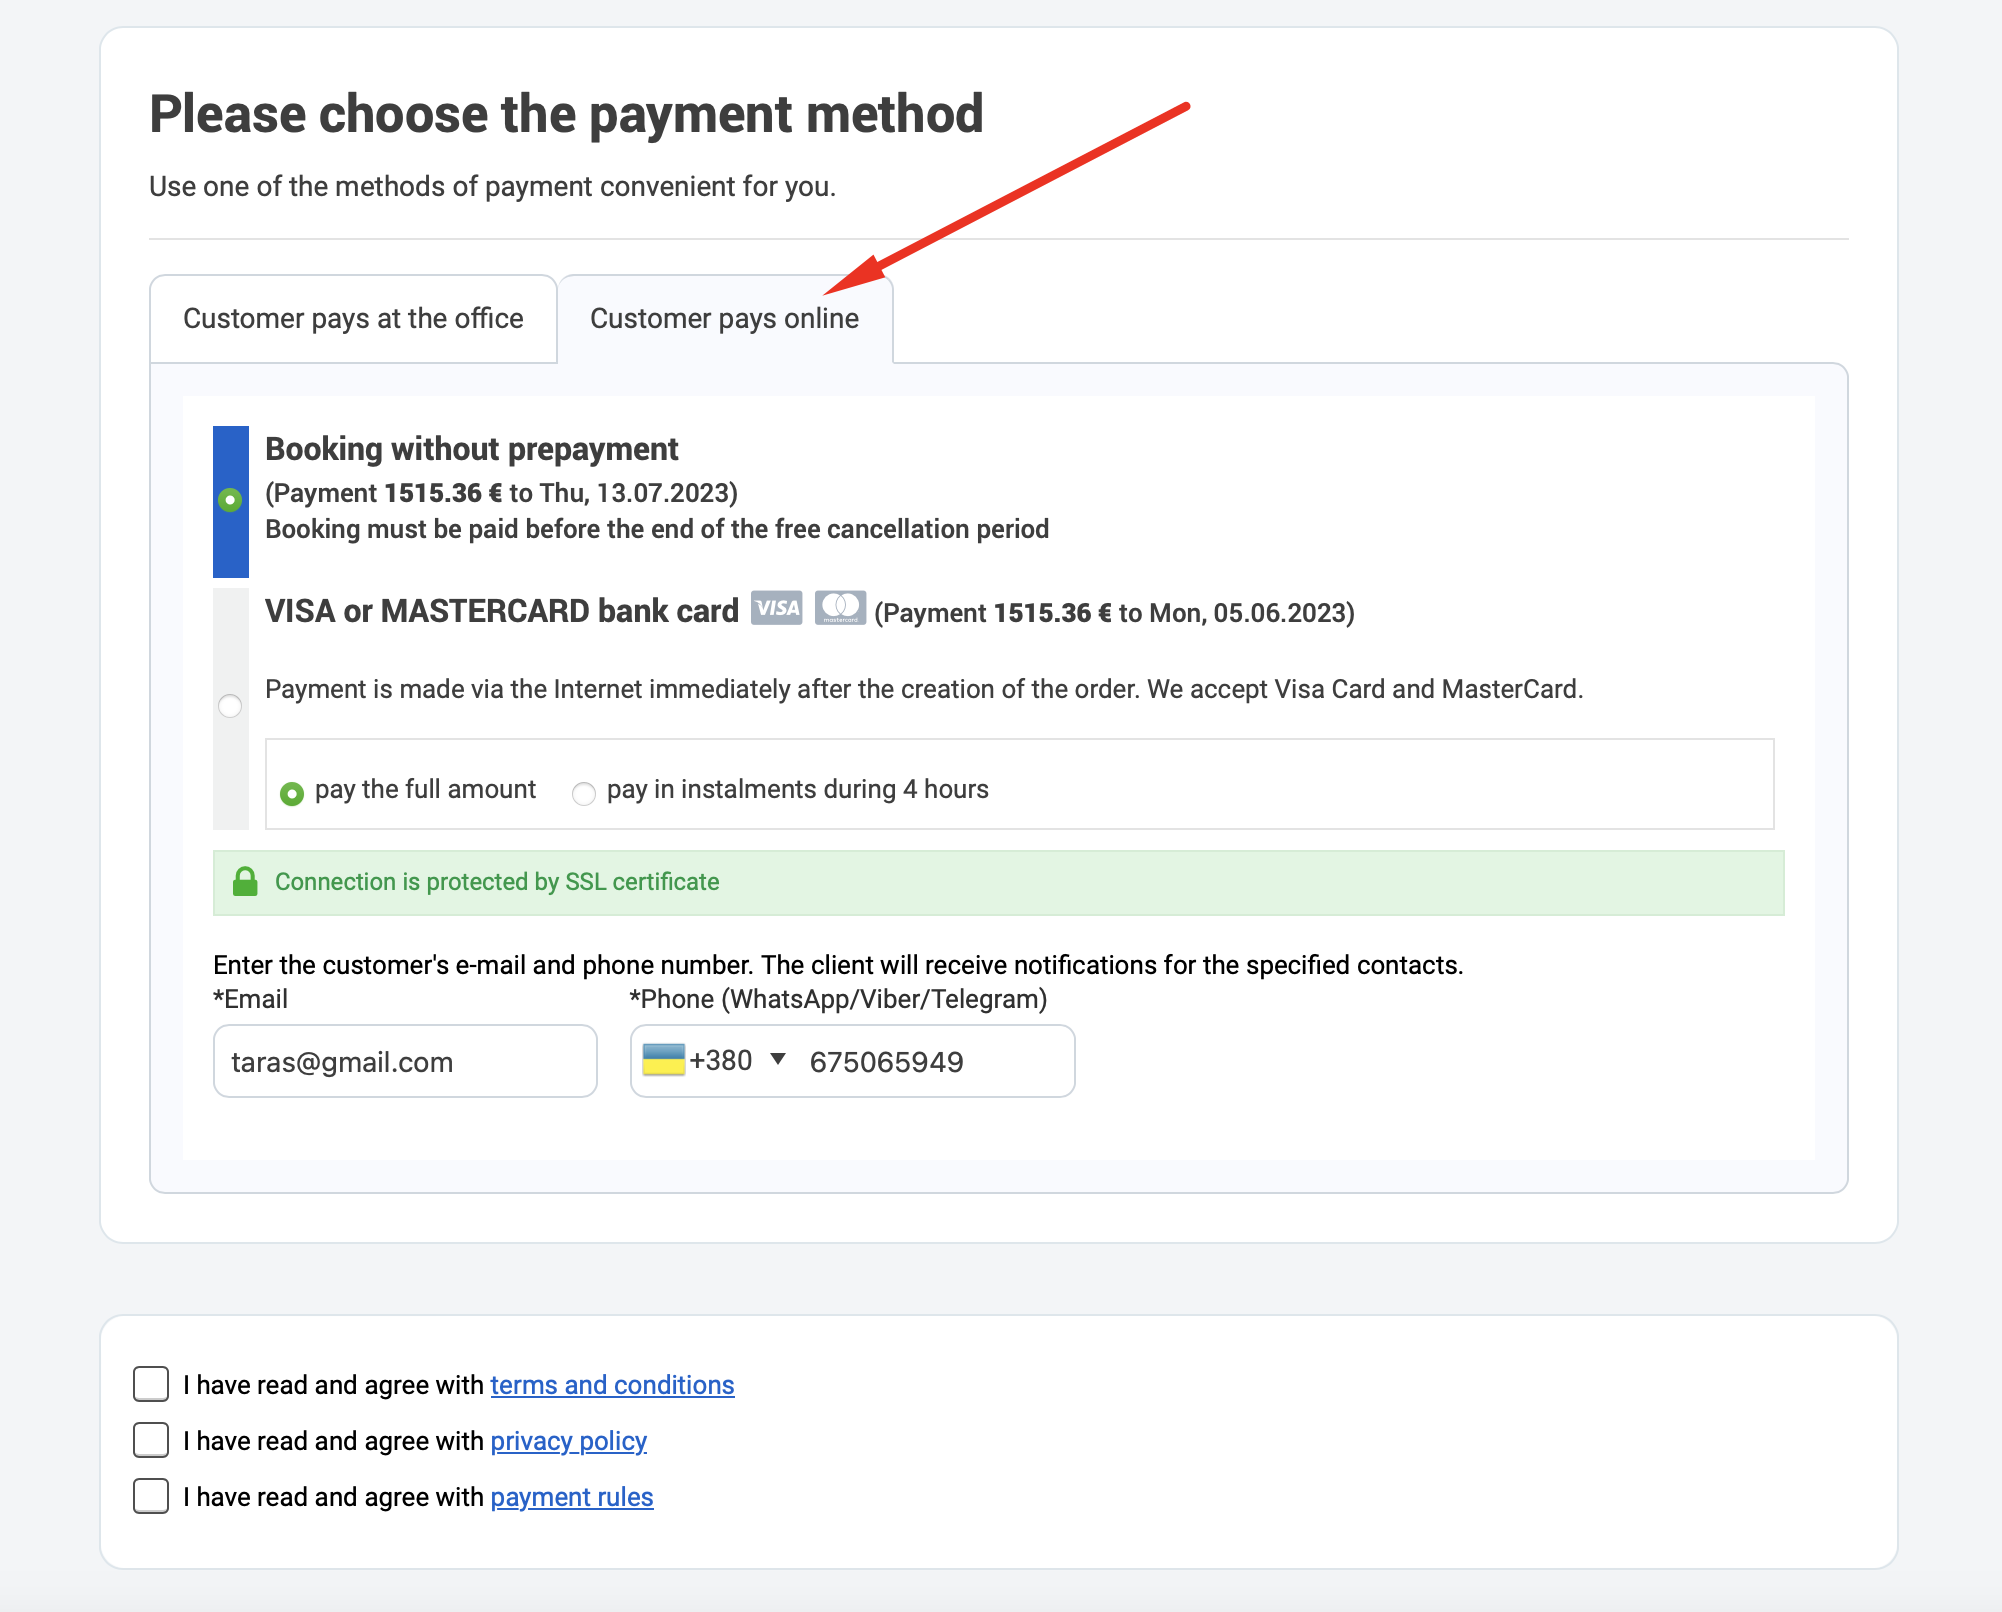This screenshot has height=1612, width=2002.
Task: Switch to Customer pays online tab
Action: [724, 319]
